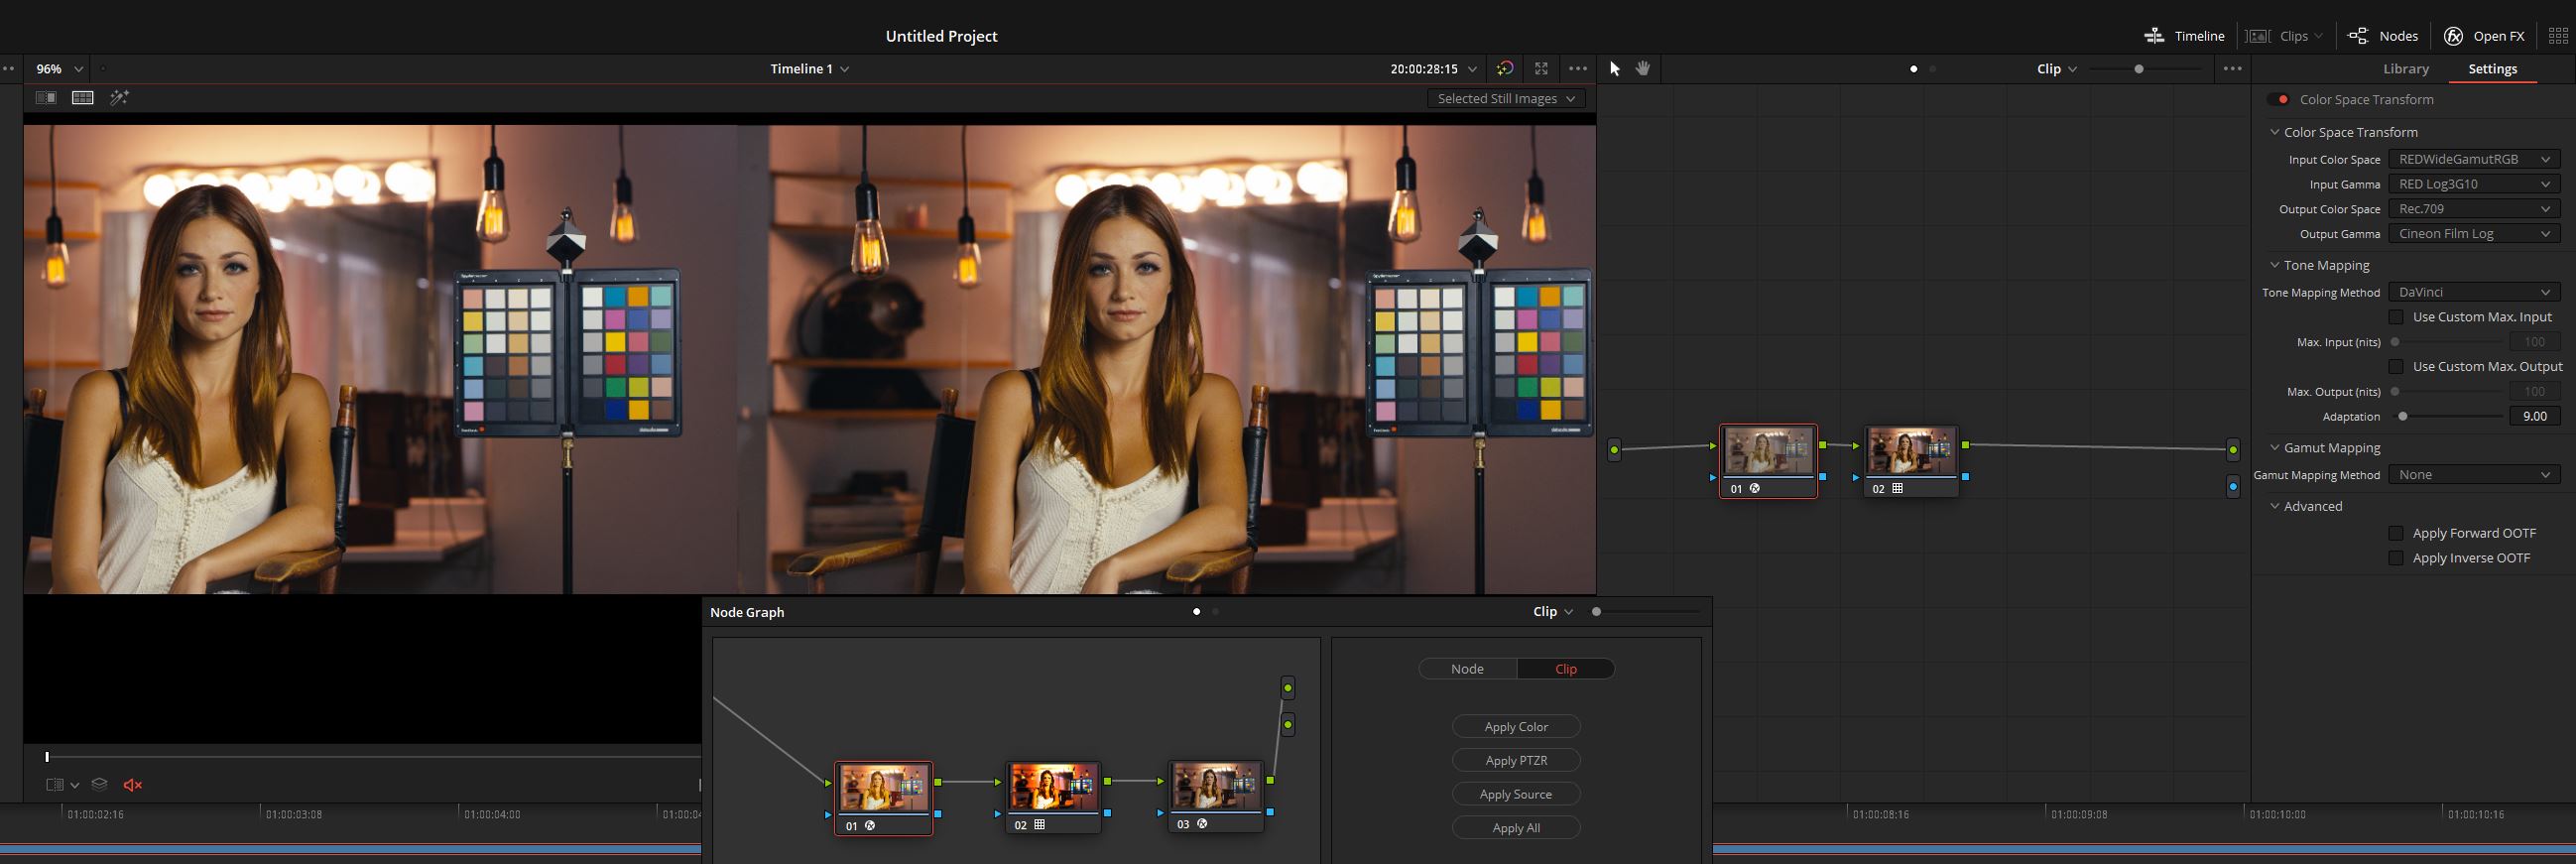Click the green source input dot of node editor
2576x864 pixels.
[x=1614, y=450]
